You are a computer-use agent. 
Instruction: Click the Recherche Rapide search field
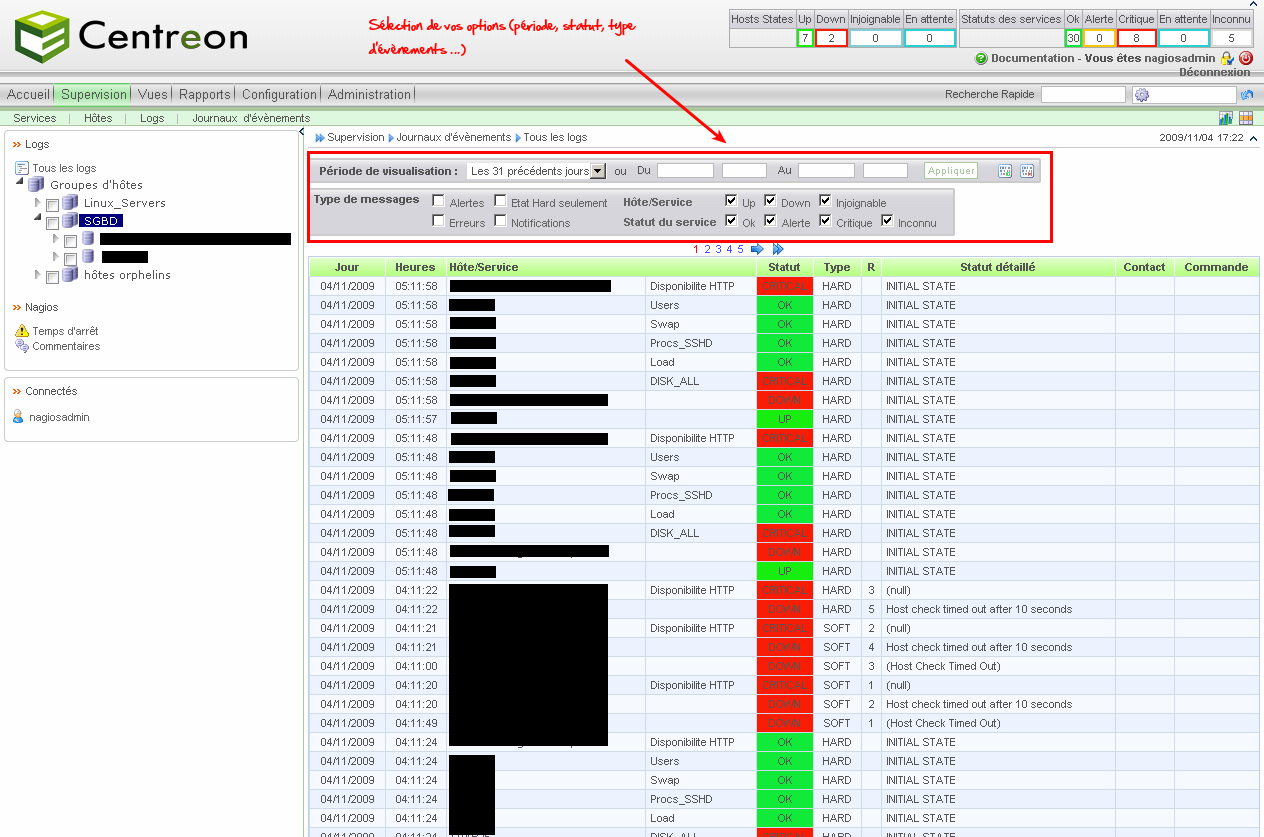[x=1083, y=94]
